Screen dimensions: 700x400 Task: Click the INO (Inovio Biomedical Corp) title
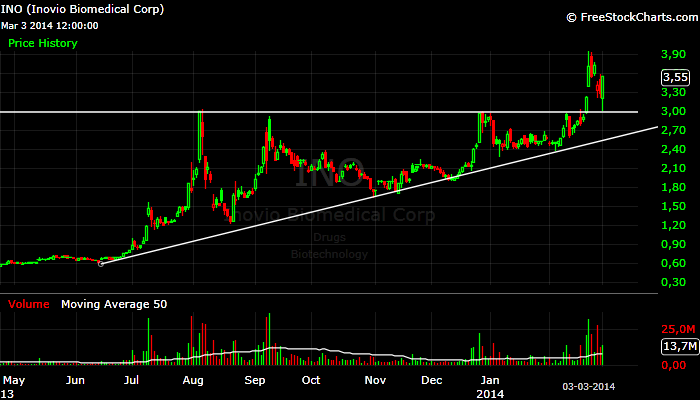(x=82, y=9)
